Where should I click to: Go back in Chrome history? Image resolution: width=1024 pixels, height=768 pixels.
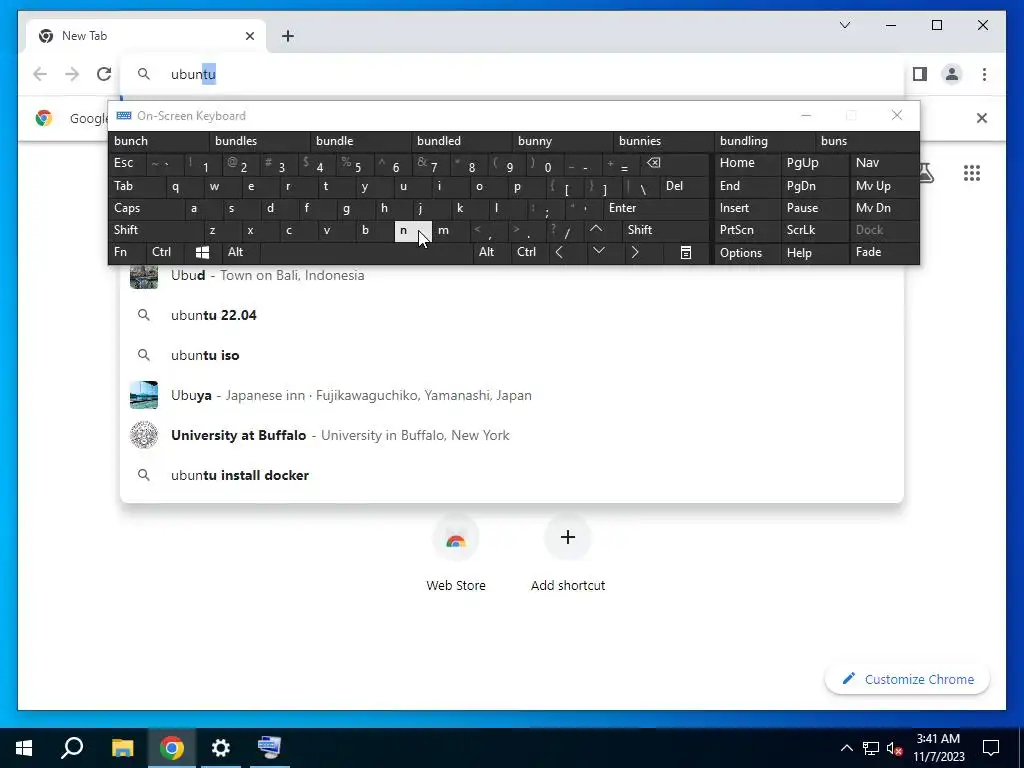pos(40,74)
